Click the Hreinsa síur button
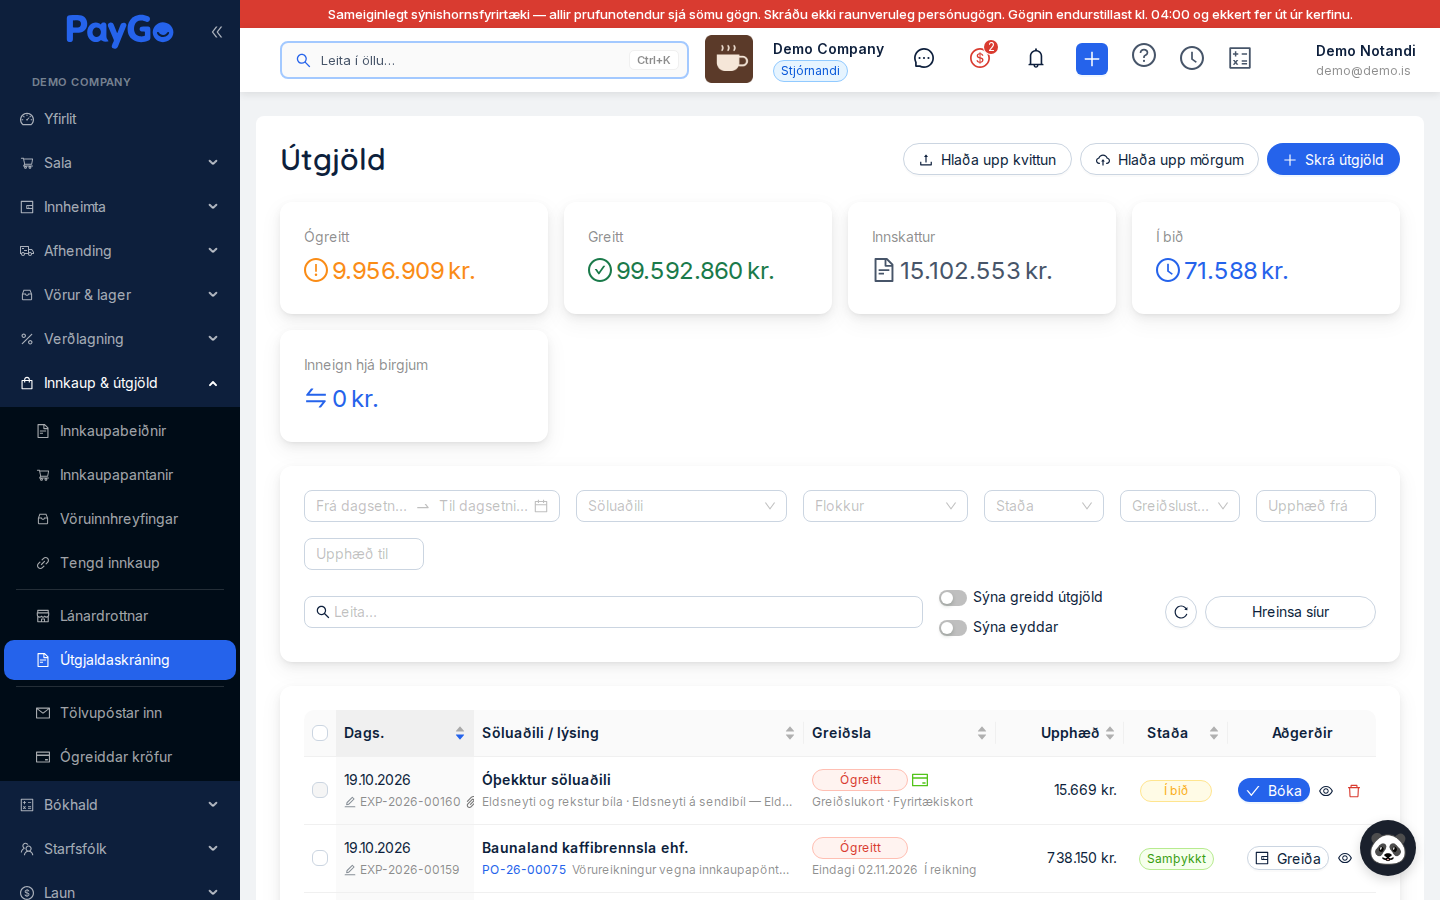The width and height of the screenshot is (1440, 900). pyautogui.click(x=1290, y=612)
